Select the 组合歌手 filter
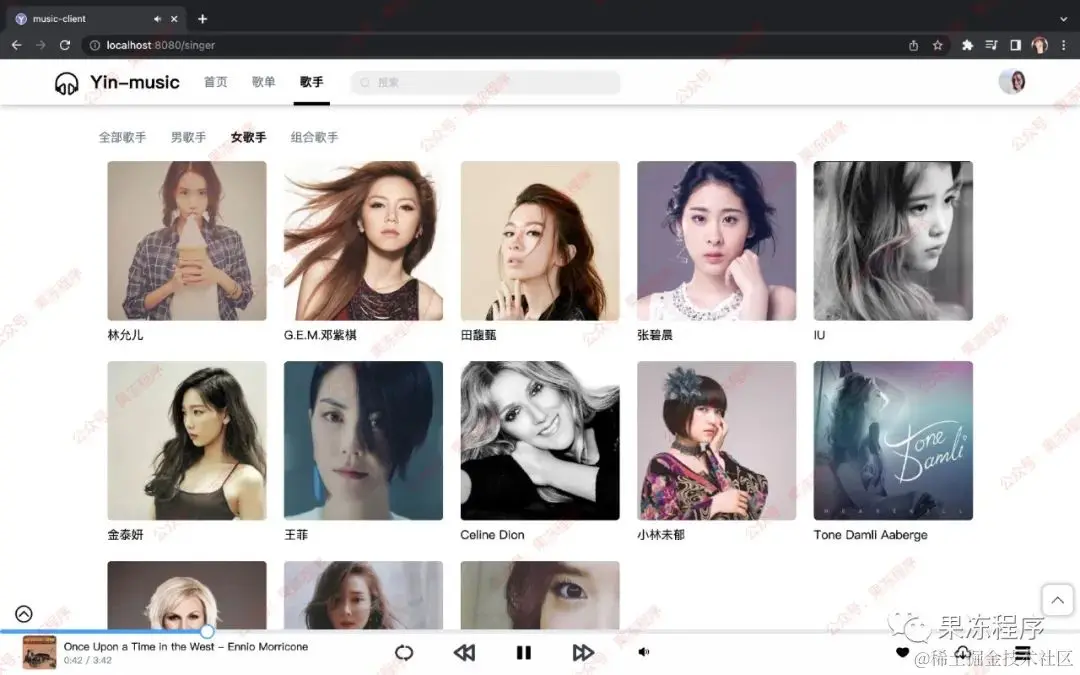The height and width of the screenshot is (675, 1080). (x=316, y=137)
